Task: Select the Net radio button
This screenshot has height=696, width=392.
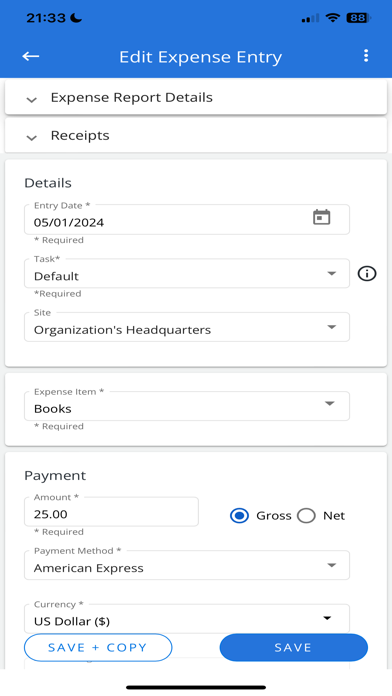Action: 306,516
